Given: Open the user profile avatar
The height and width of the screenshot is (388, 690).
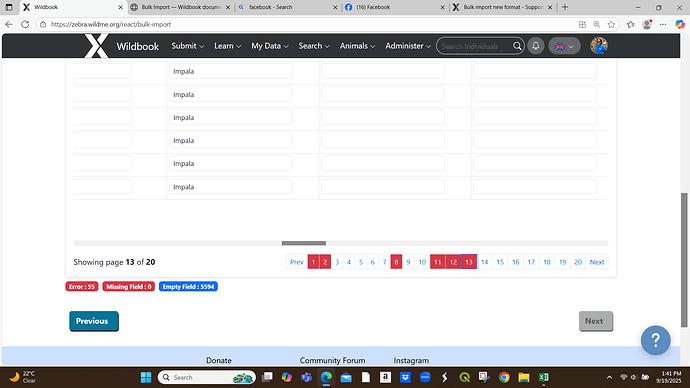Looking at the screenshot, I should point(599,46).
